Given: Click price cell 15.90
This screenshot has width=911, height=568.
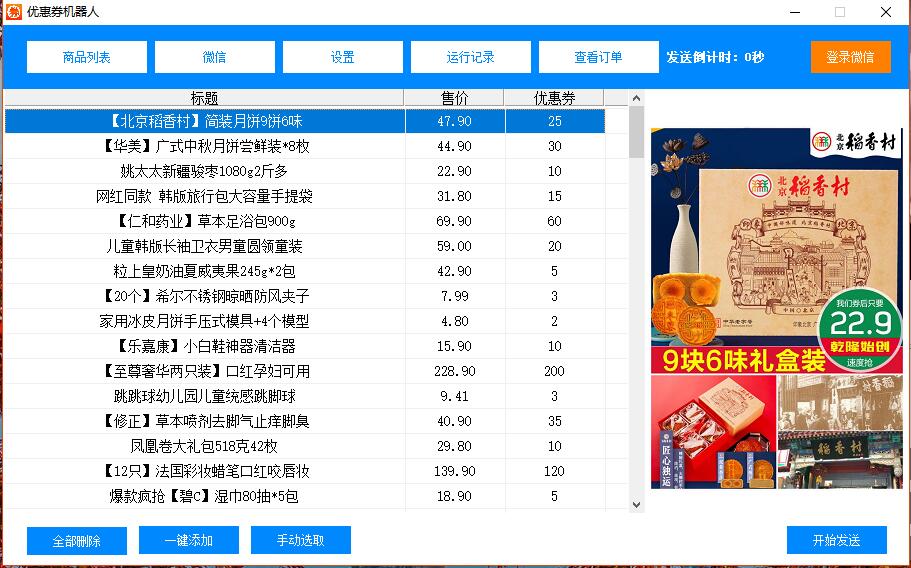Looking at the screenshot, I should [x=455, y=346].
